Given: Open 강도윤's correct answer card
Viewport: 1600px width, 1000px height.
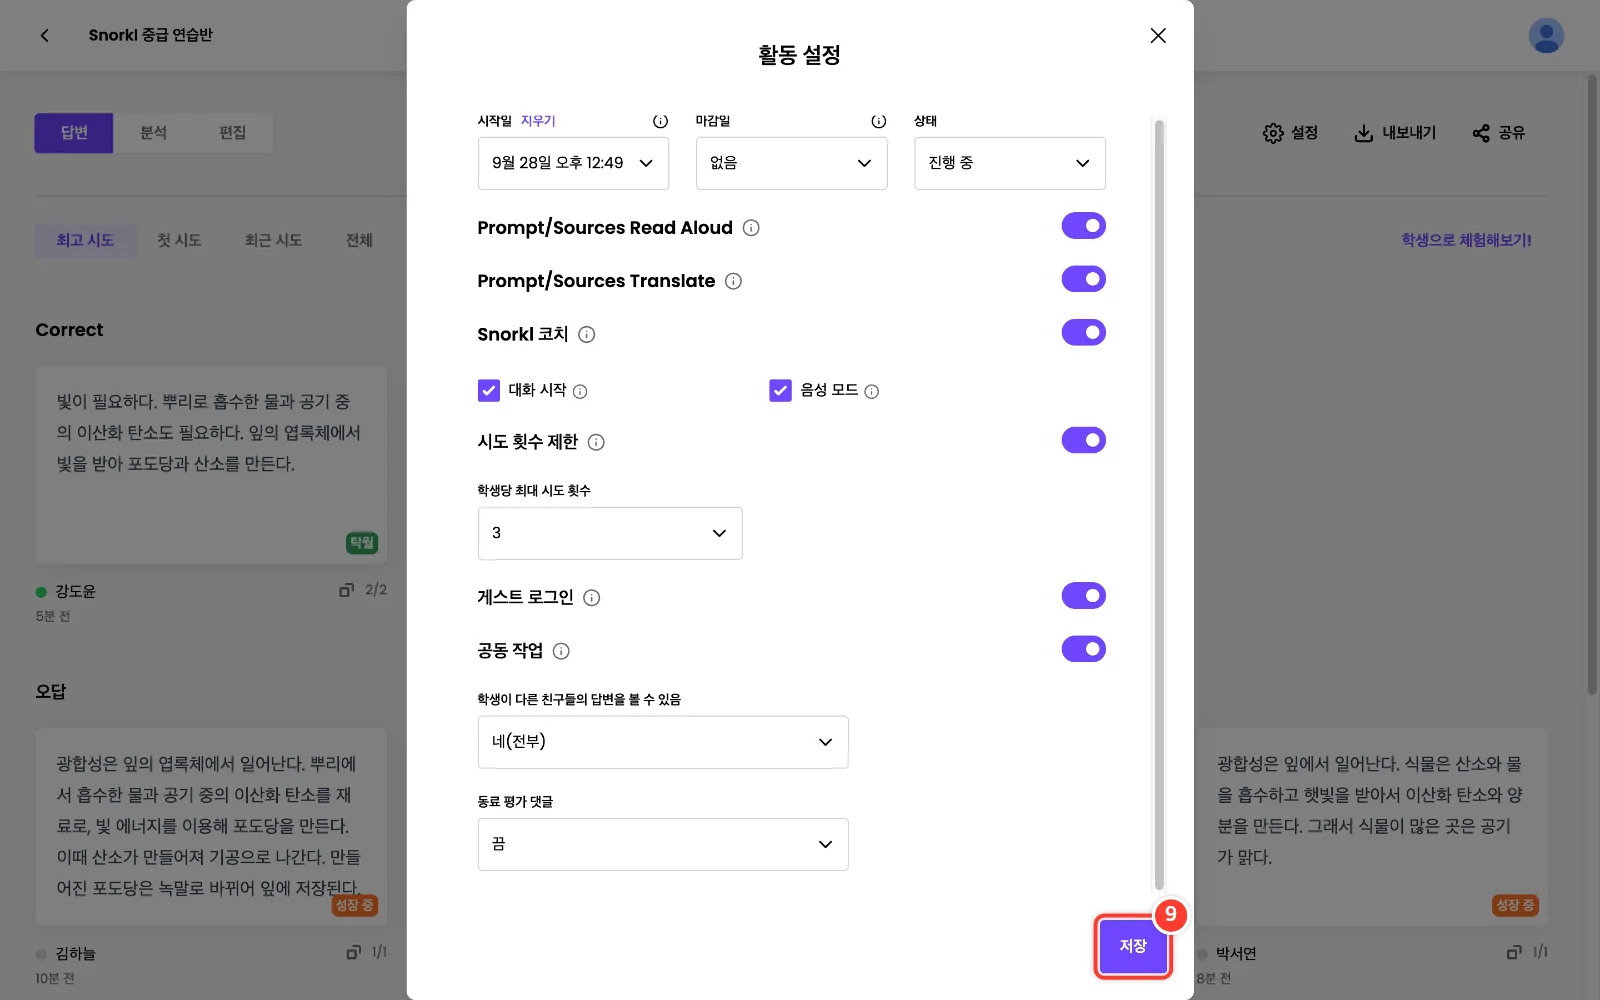Looking at the screenshot, I should 211,465.
